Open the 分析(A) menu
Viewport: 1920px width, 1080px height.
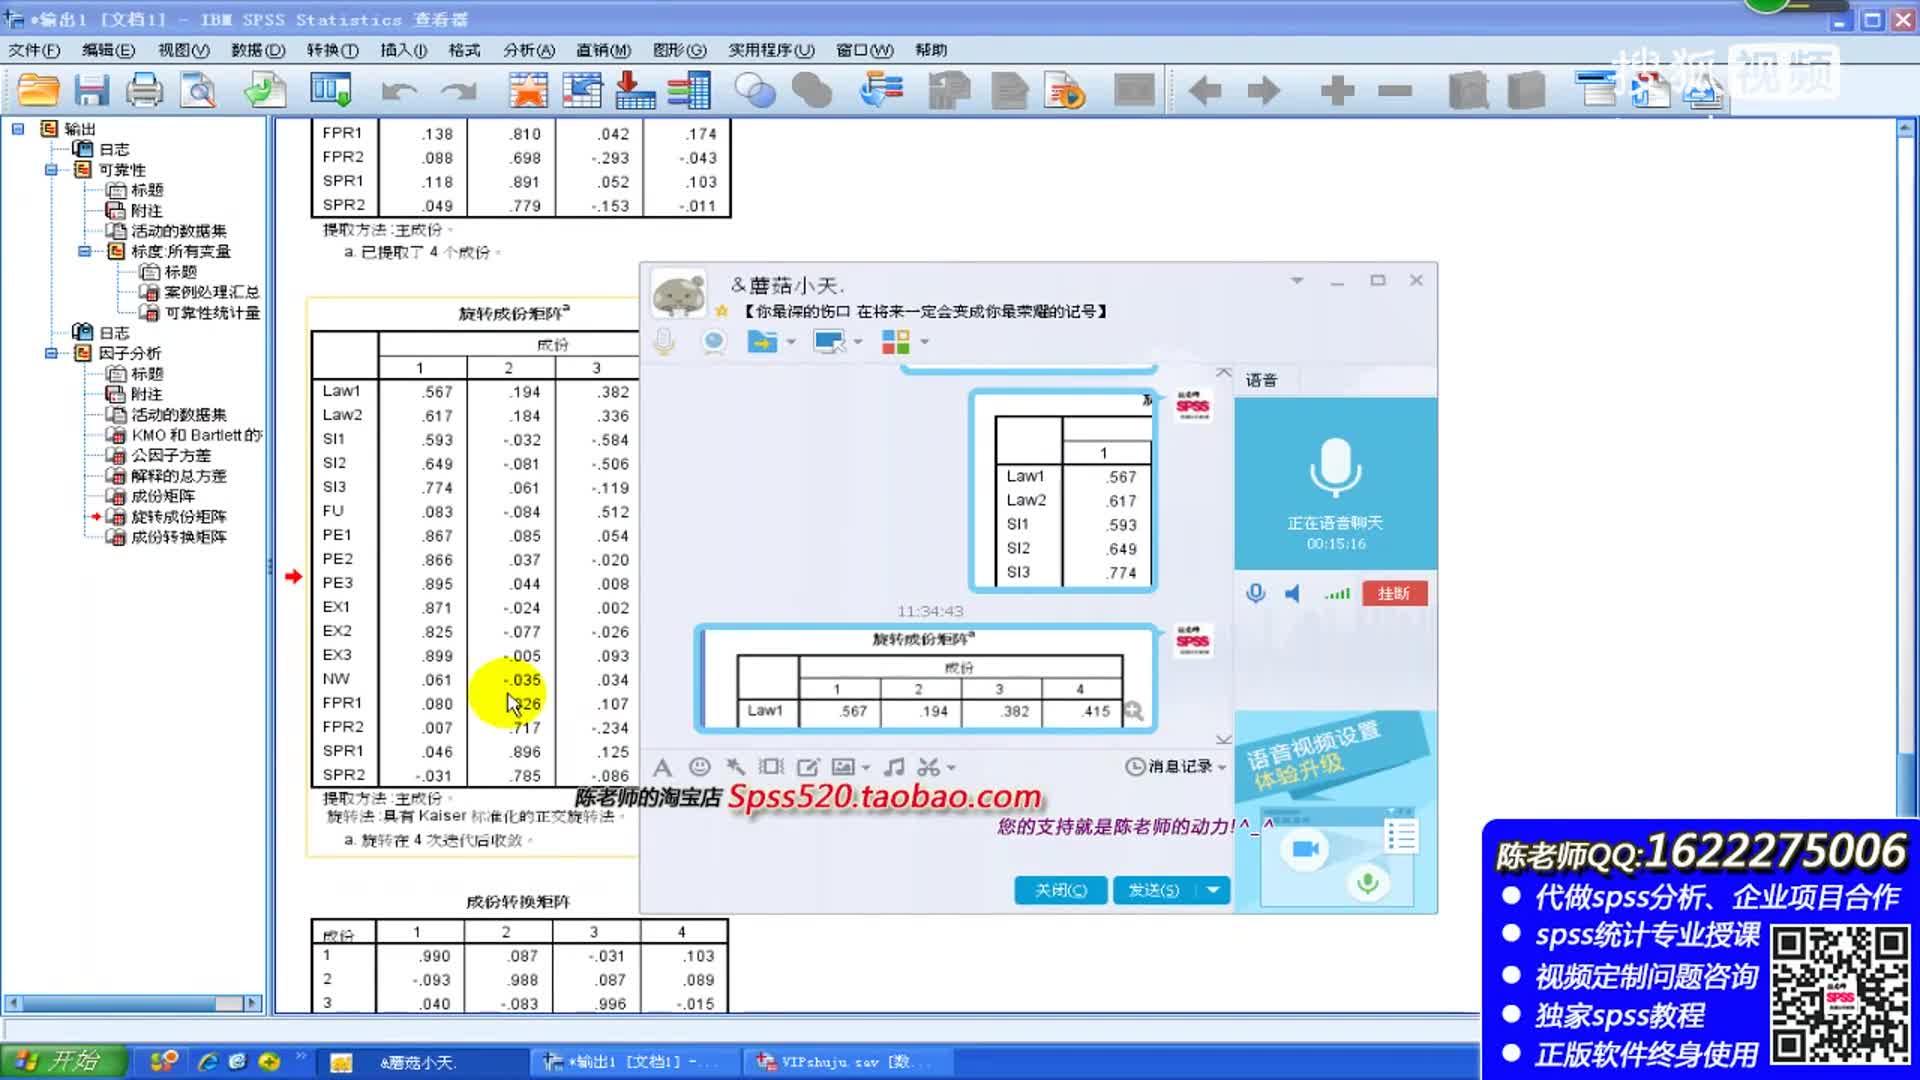pyautogui.click(x=528, y=50)
